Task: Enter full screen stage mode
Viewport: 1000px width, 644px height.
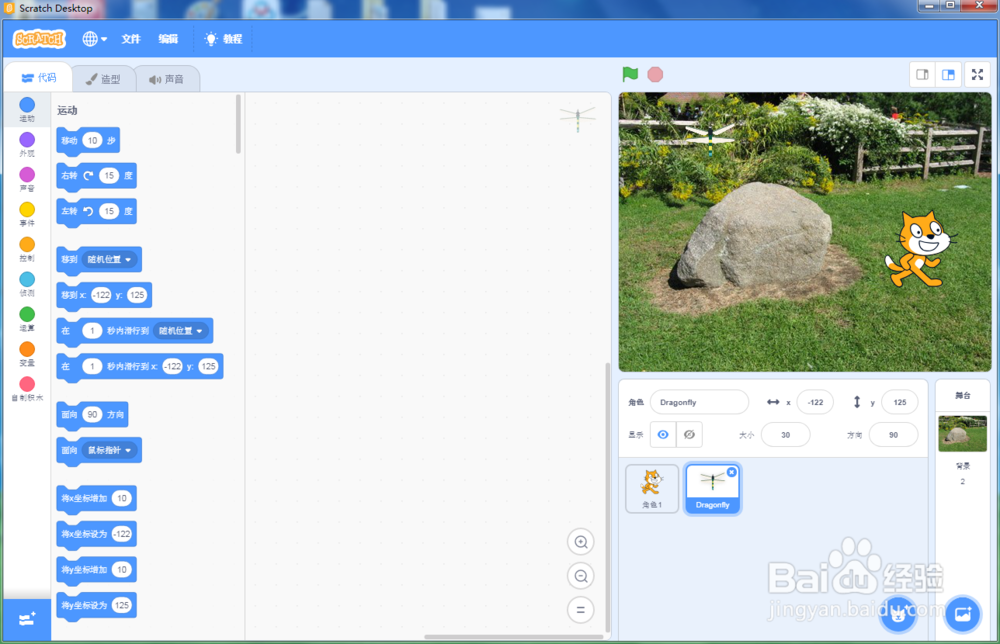Action: (x=977, y=75)
